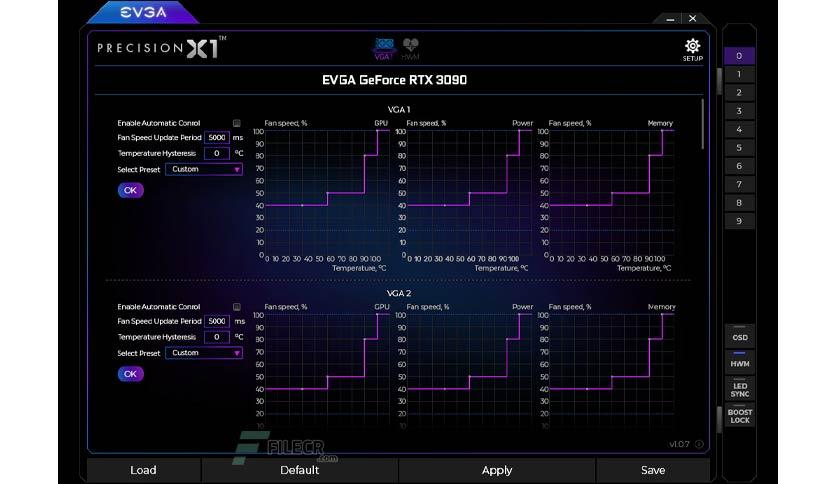Open LED SYNC from the sidebar
836x484 pixels.
739,389
